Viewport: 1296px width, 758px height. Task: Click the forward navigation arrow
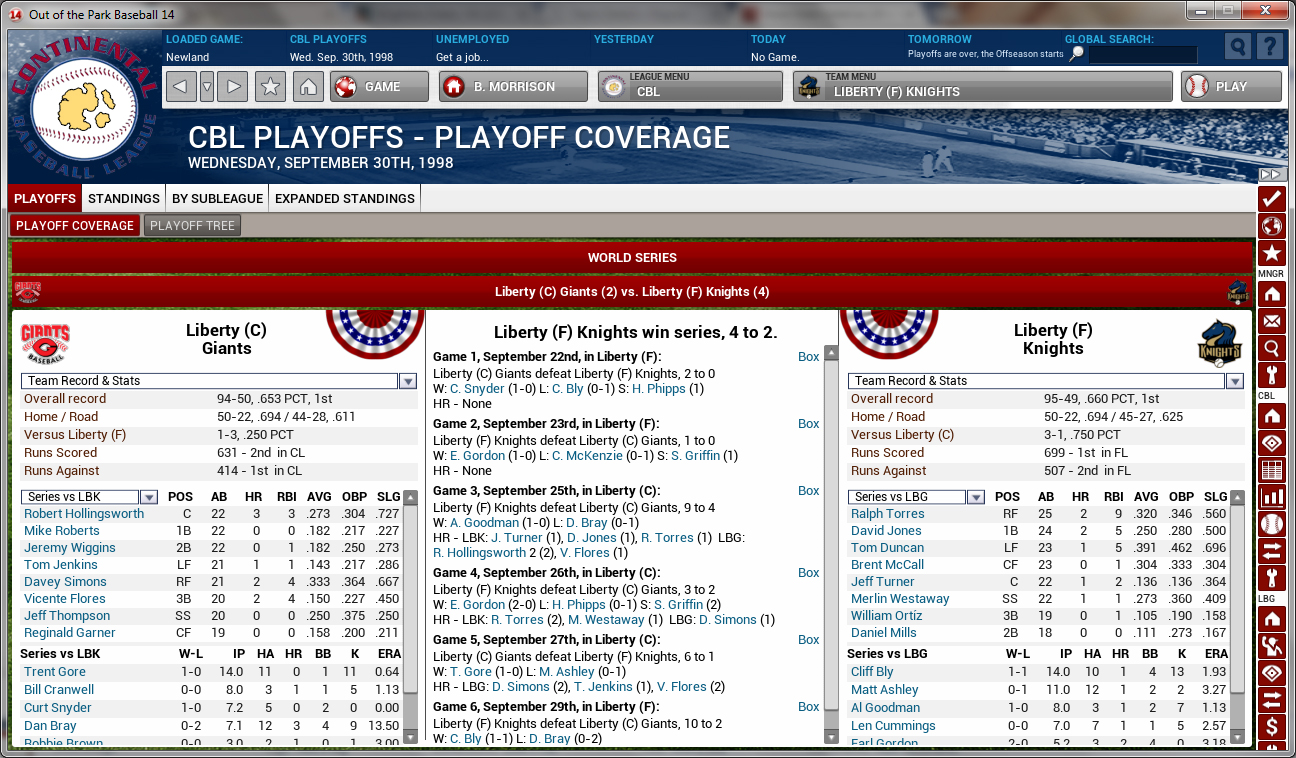pos(232,87)
